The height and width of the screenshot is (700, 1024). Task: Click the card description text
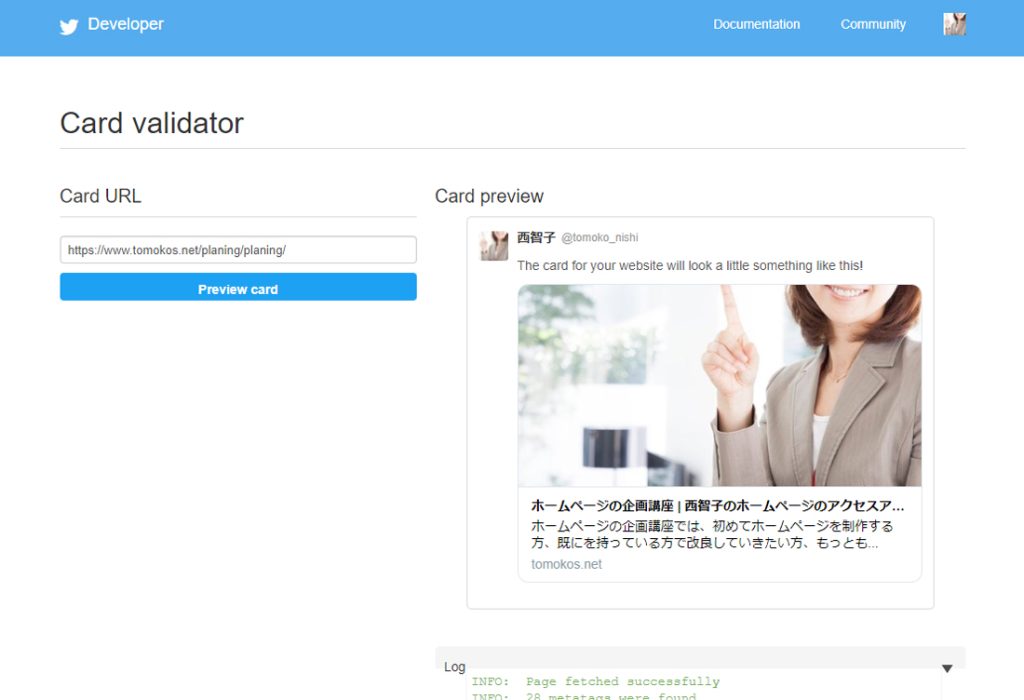[x=712, y=534]
